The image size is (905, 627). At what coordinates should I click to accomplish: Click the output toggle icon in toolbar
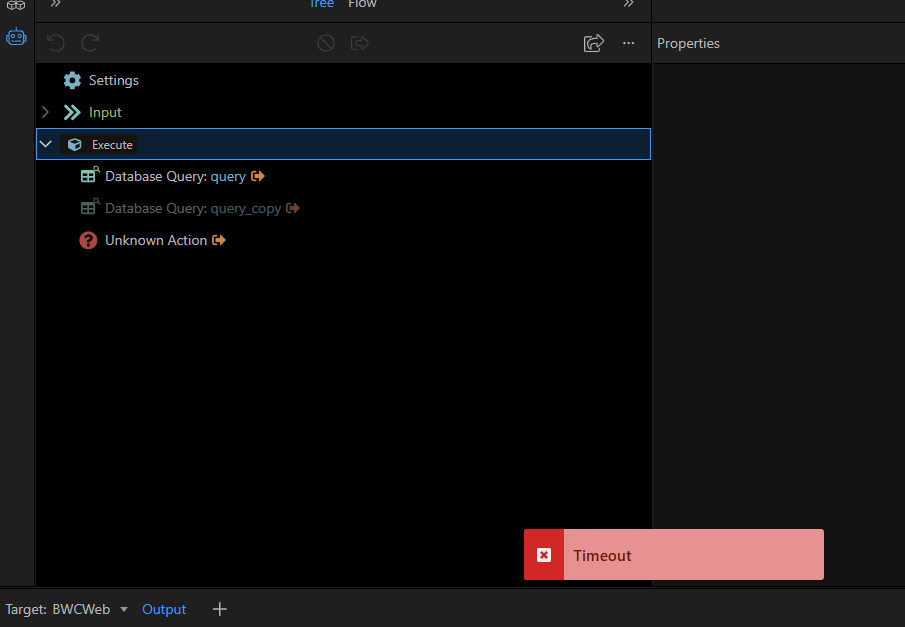[360, 43]
